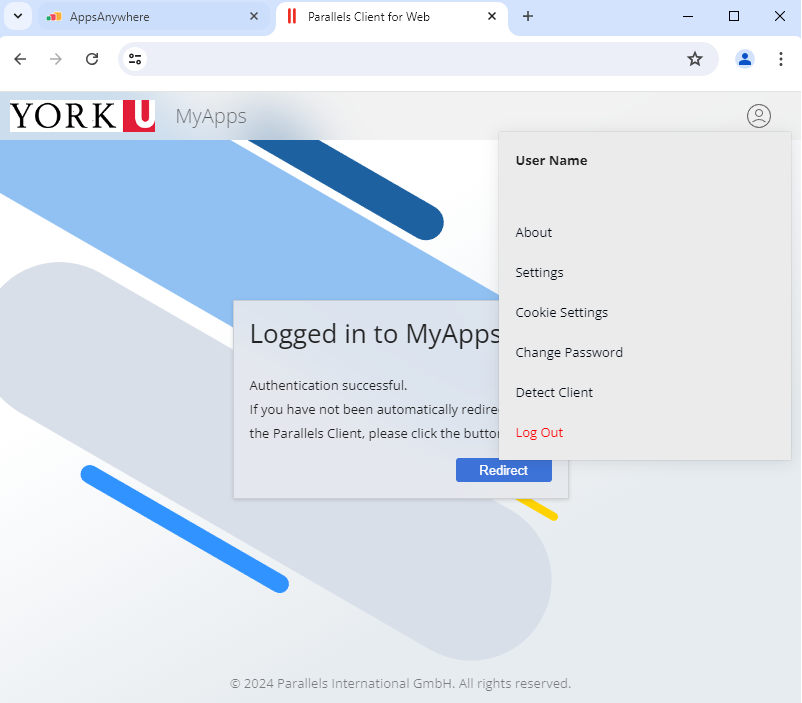Screen dimensions: 802x703
Task: Click the 'Authentication successful.' message
Action: tap(328, 385)
